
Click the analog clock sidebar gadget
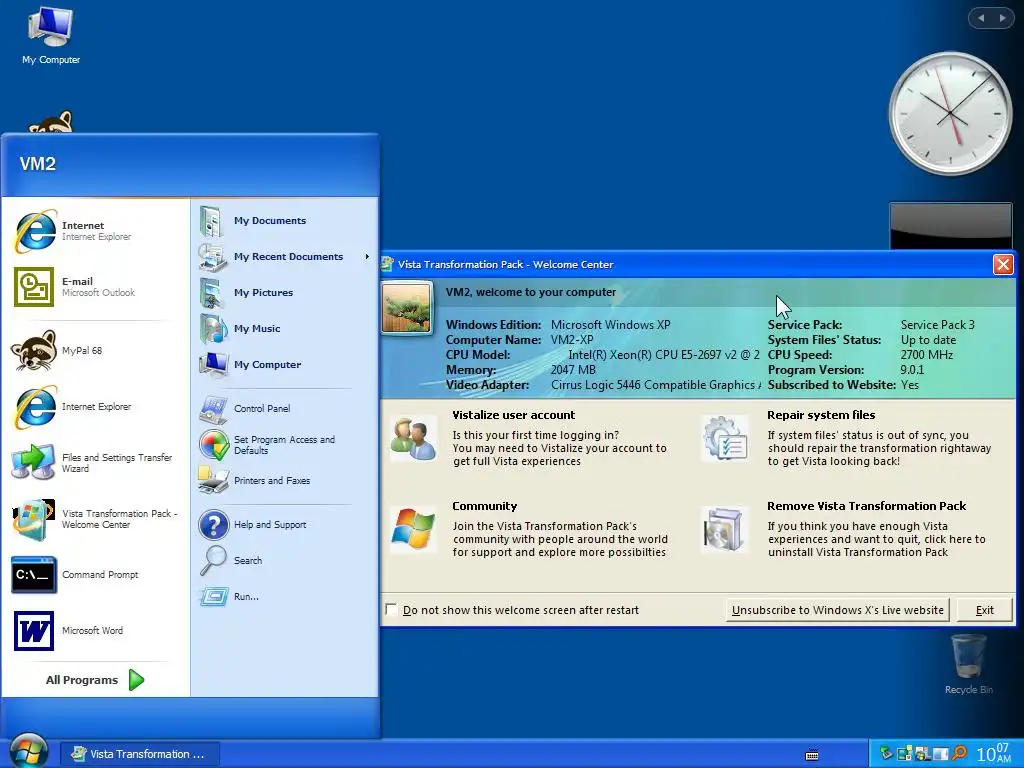coord(950,114)
